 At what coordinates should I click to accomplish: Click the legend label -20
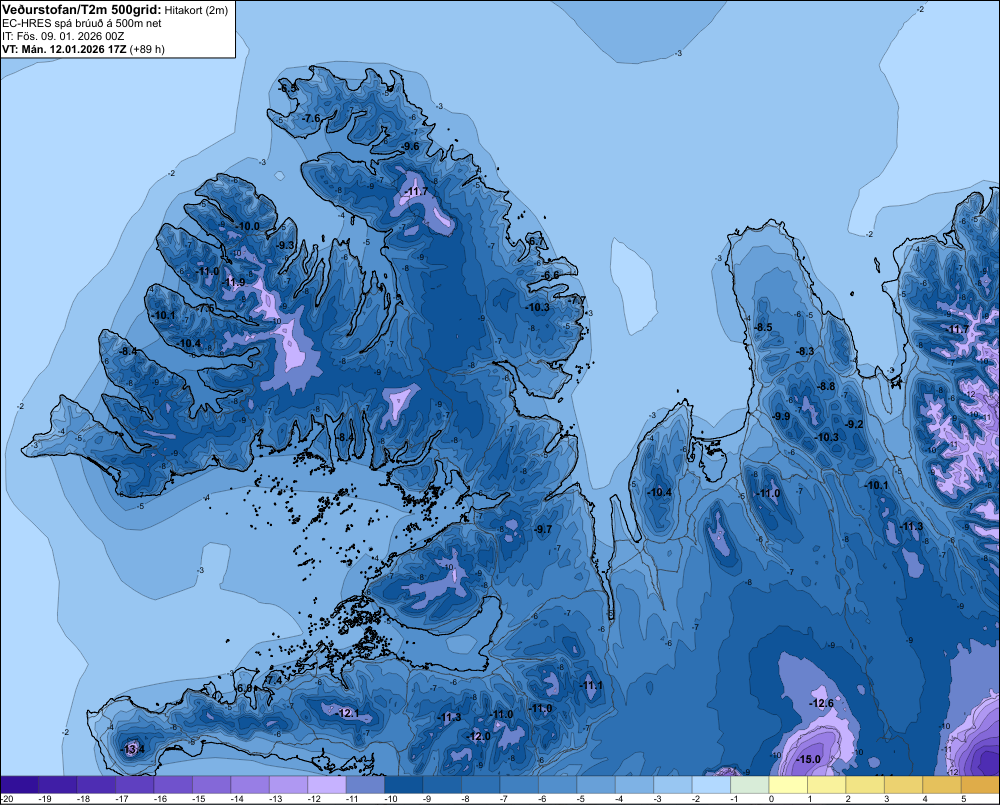tap(7, 799)
